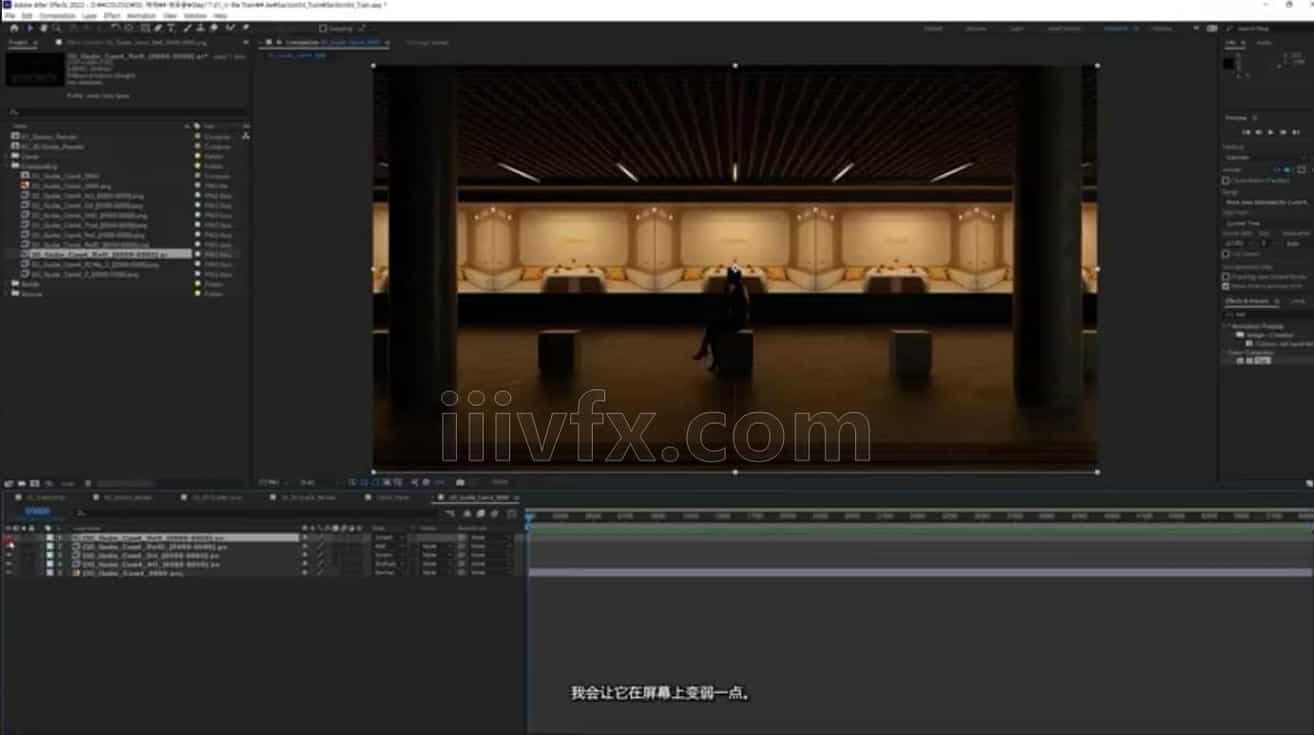Click Interpret Footage icon at Project panel bottom

click(x=8, y=483)
